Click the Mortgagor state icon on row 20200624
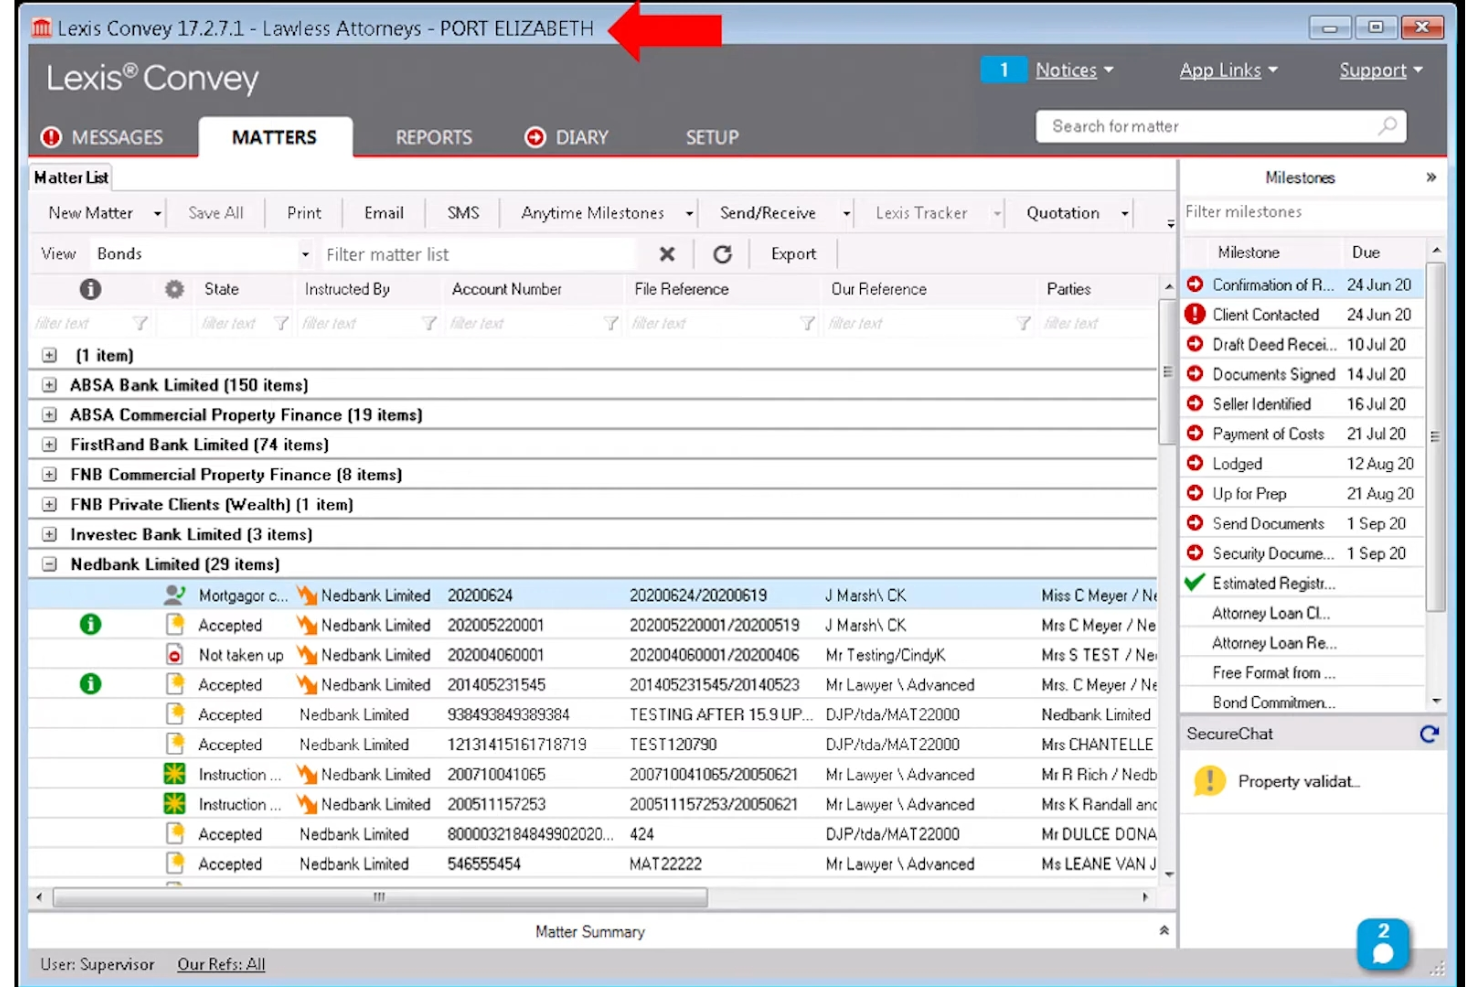The width and height of the screenshot is (1480, 987). (174, 595)
